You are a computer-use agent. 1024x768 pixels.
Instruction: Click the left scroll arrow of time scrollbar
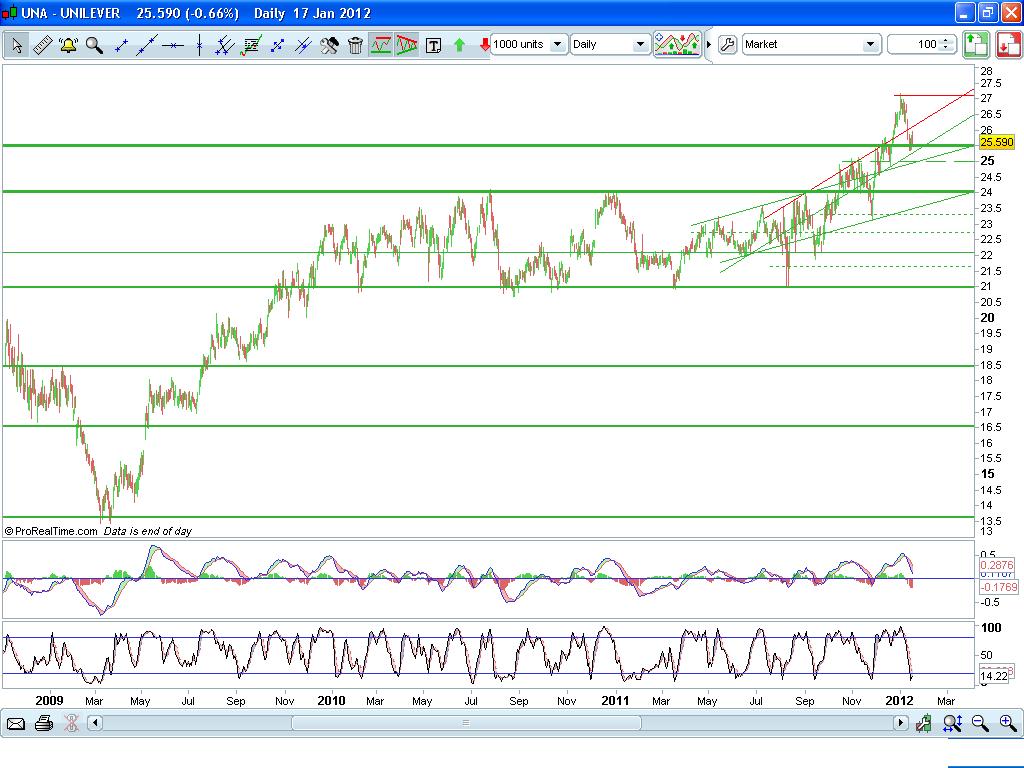95,723
